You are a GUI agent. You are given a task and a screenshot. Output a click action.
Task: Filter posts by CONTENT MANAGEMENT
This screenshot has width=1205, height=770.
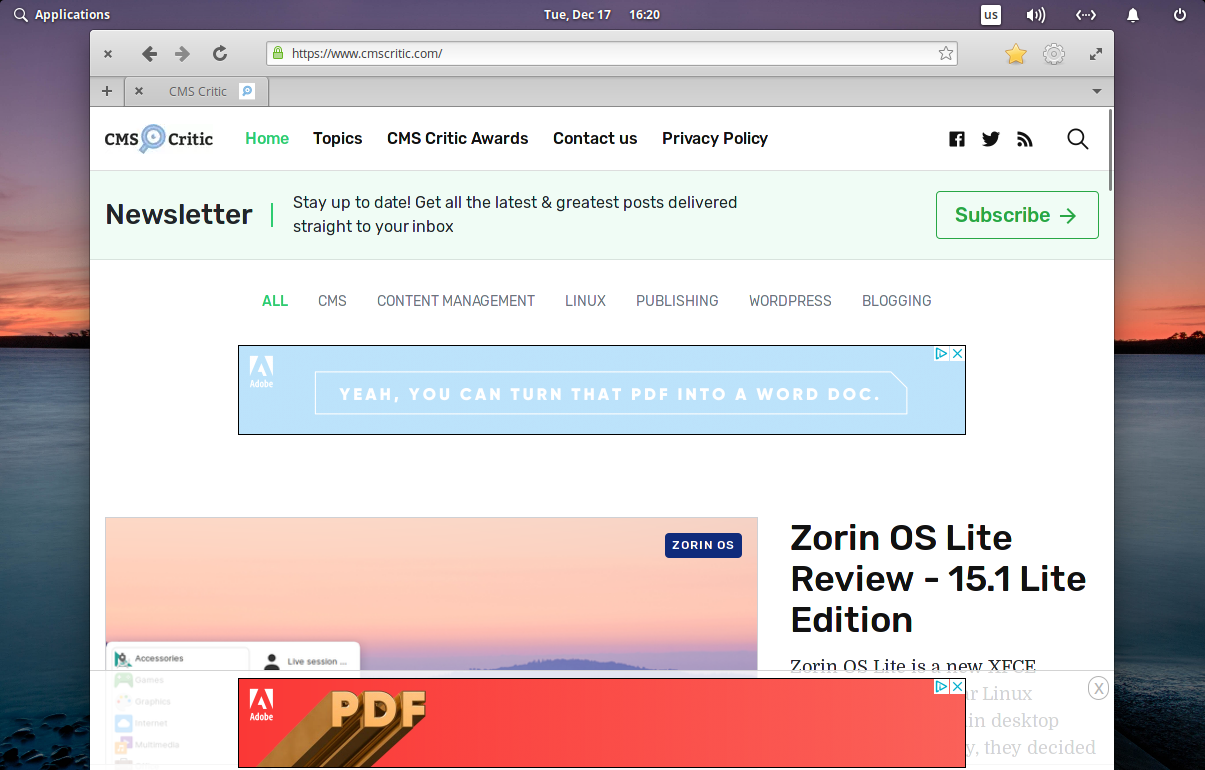(x=456, y=301)
